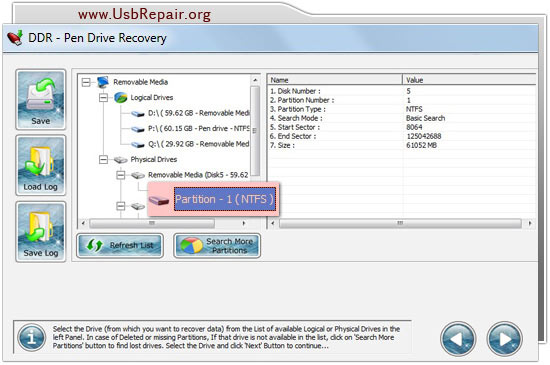This screenshot has width=550, height=365.
Task: Select the 'Partition Number' row
Action: click(x=402, y=100)
